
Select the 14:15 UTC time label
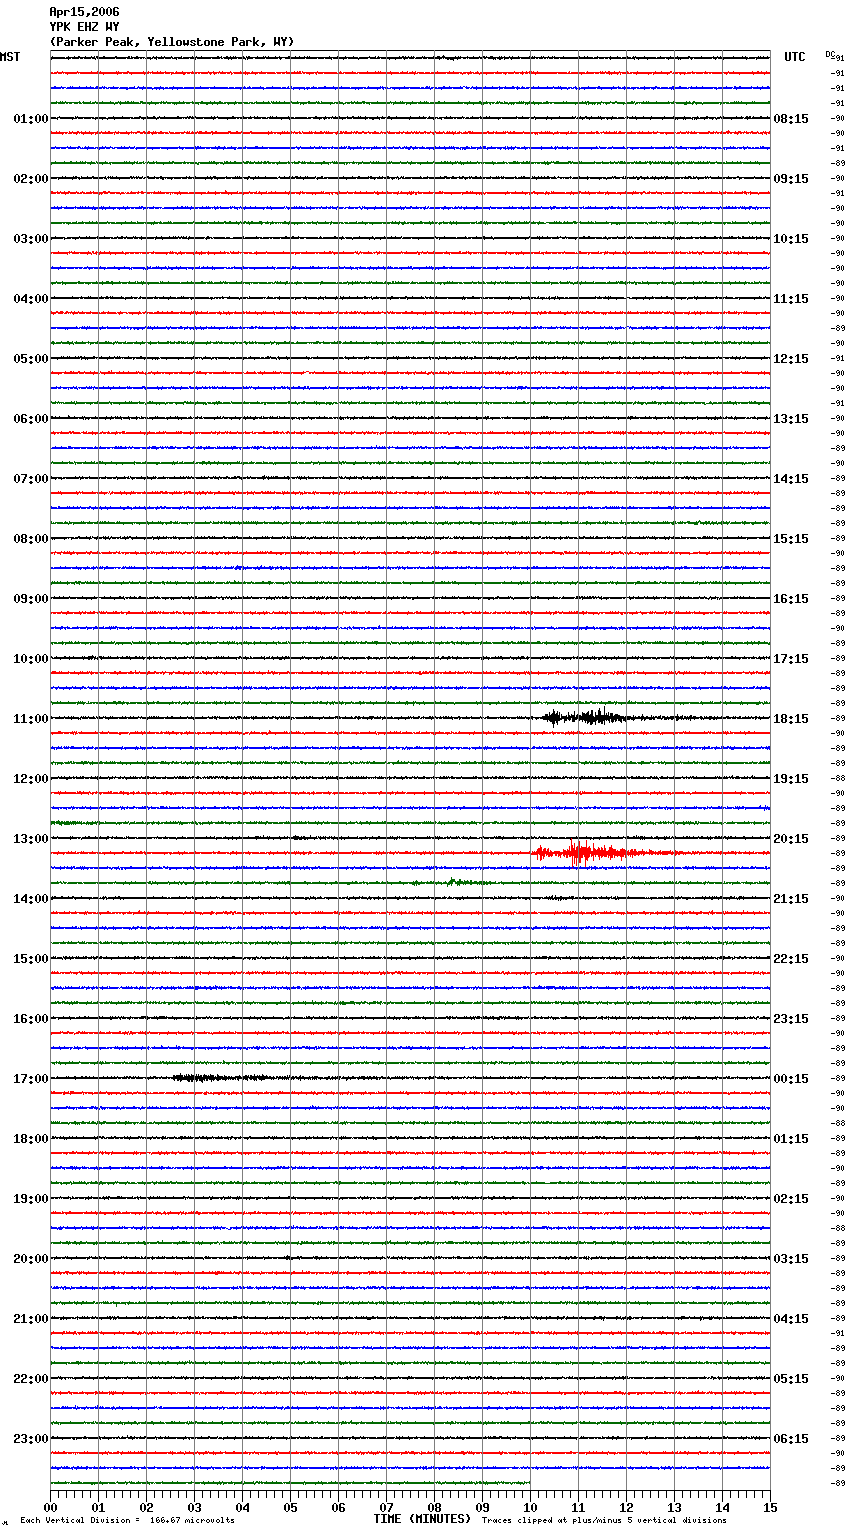(x=791, y=479)
